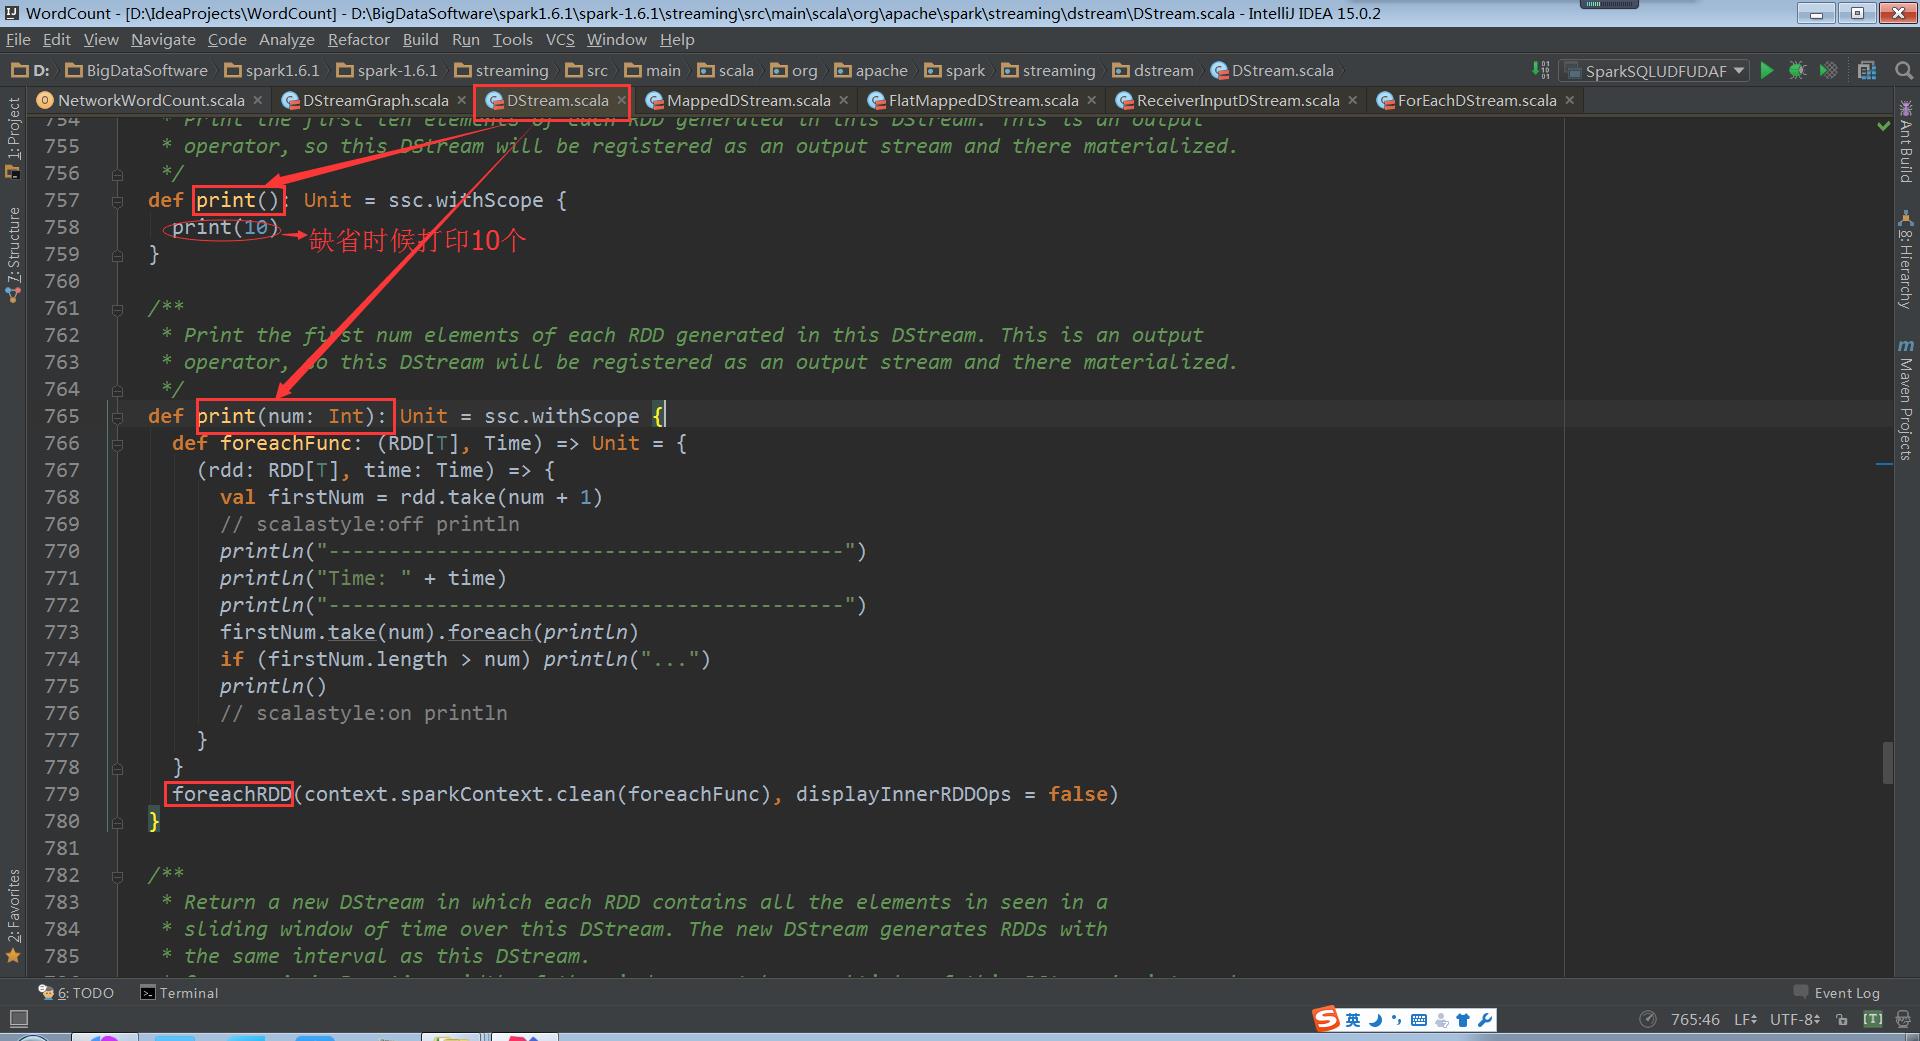Run the SparkSQLUDFUDAF configuration with the green play button
Viewport: 1920px width, 1041px height.
point(1767,70)
